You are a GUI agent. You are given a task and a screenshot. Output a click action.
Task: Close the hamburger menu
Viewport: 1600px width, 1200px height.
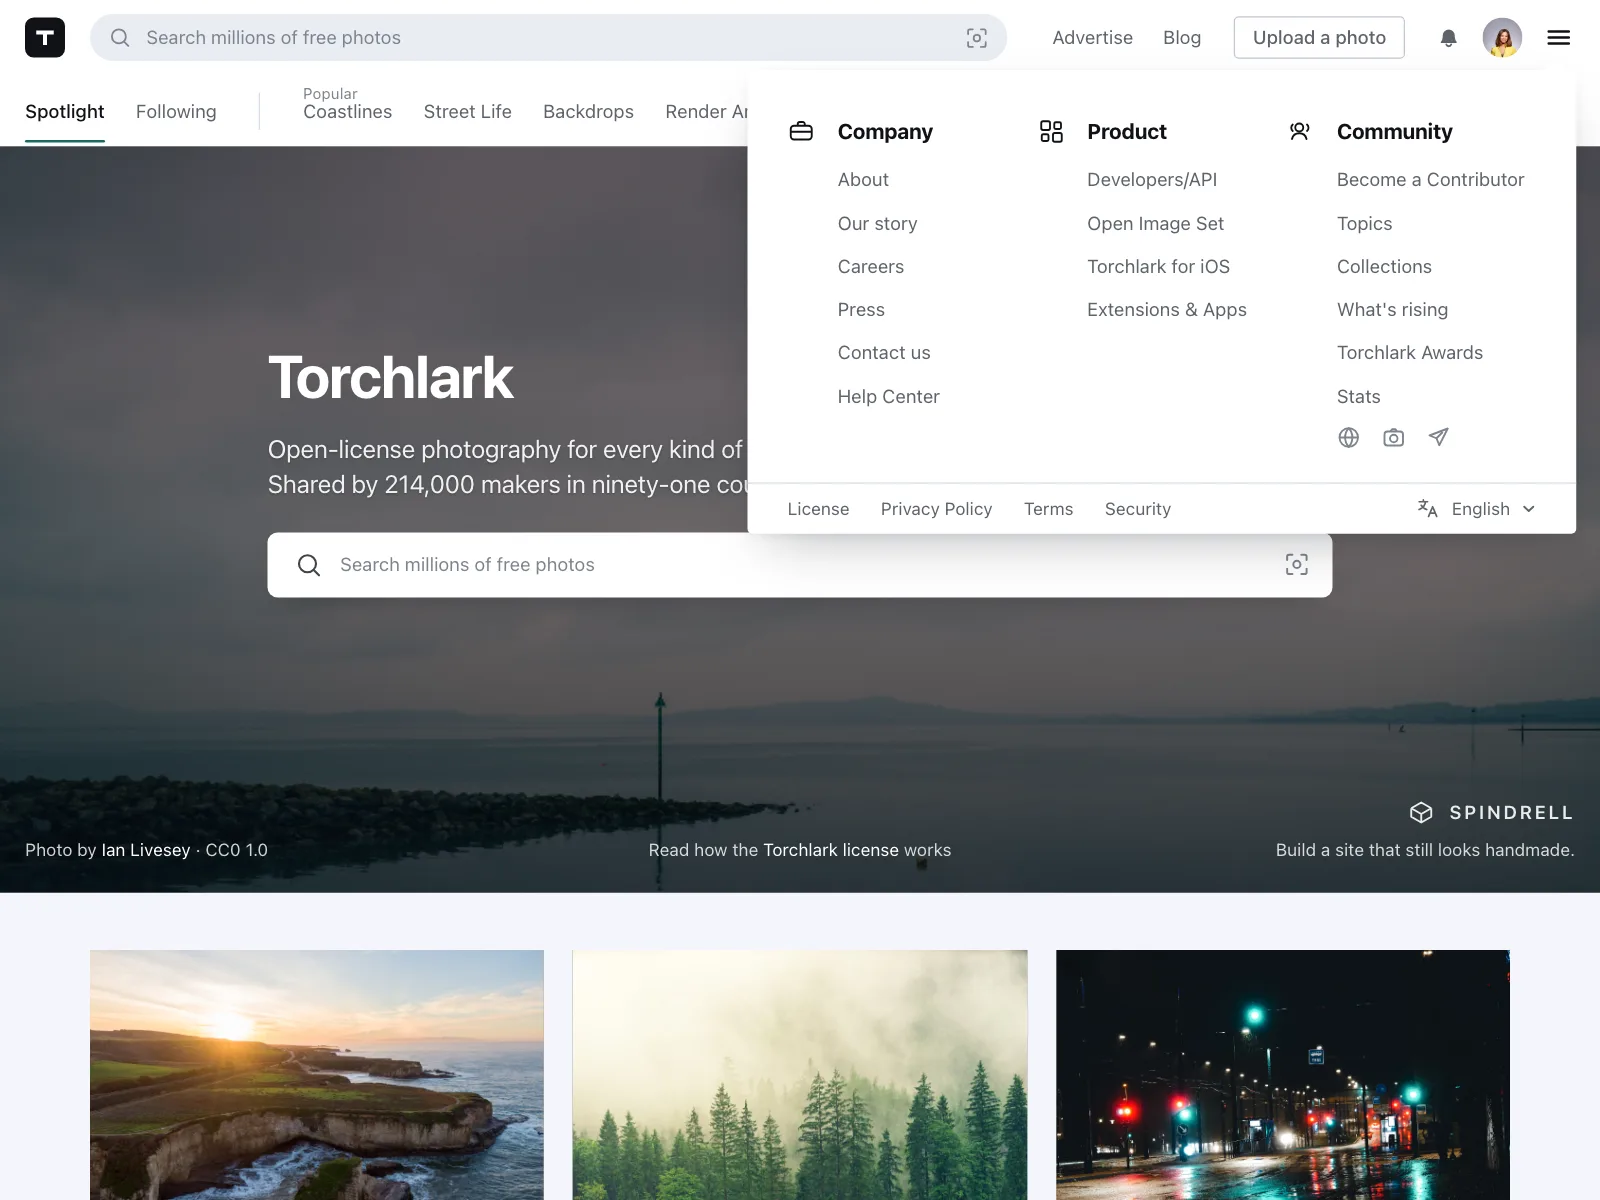1558,38
